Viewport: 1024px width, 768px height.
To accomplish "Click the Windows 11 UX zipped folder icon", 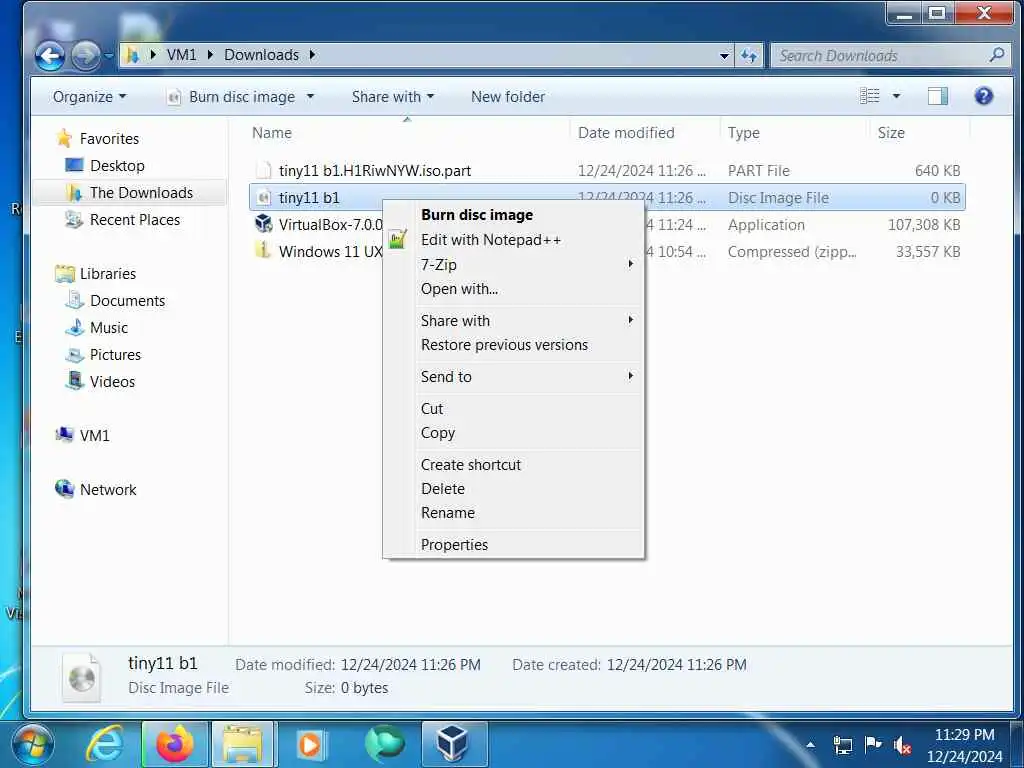I will (263, 251).
